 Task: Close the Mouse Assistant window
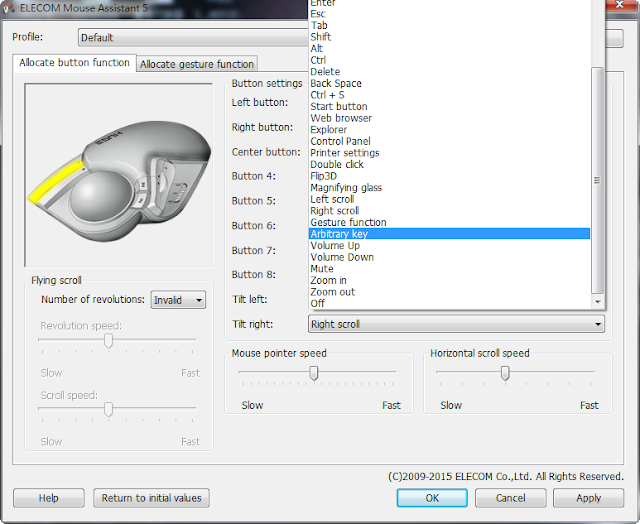[x=620, y=4]
